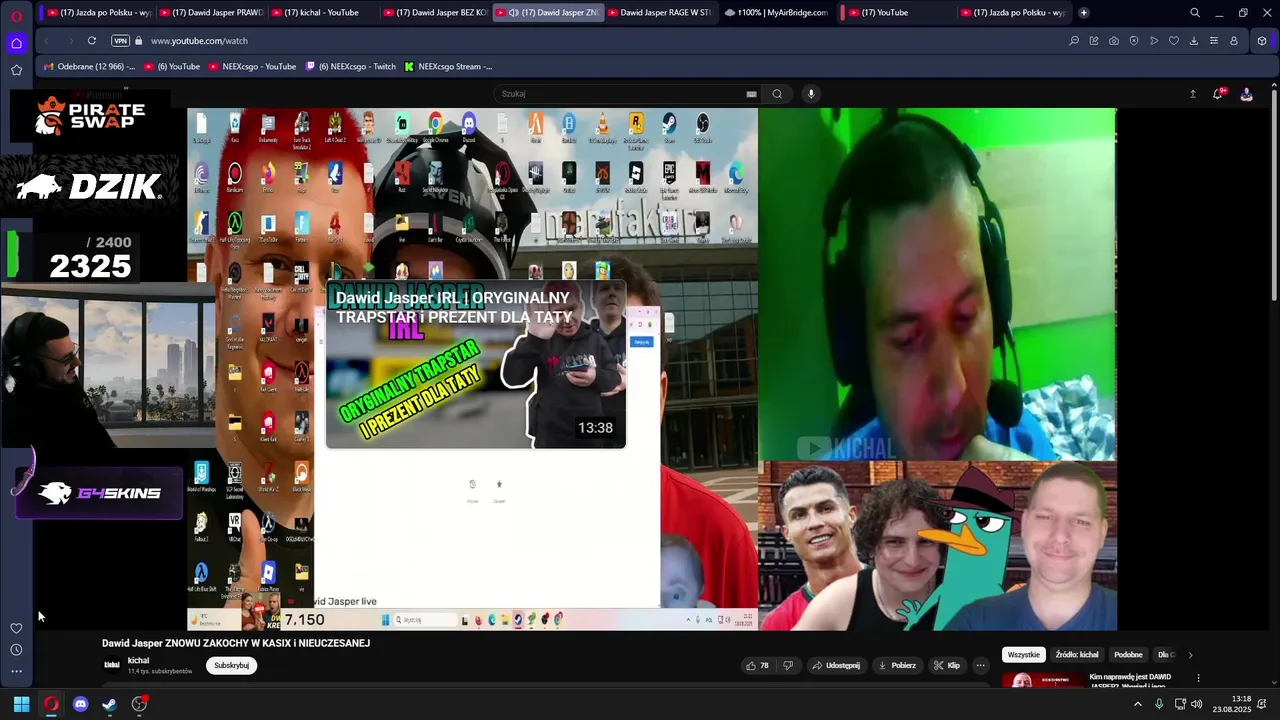
Task: Switch to the '(17) YouTube' tab
Action: click(890, 13)
